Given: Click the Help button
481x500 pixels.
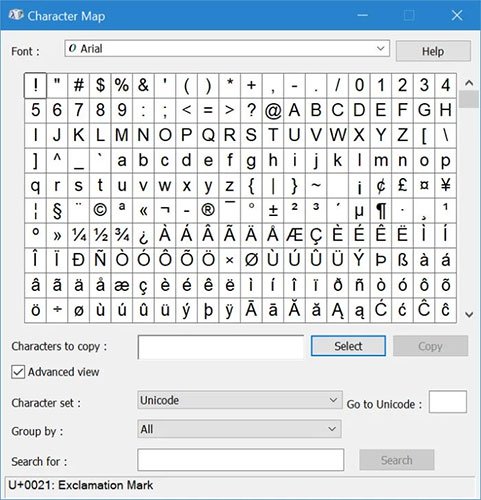Looking at the screenshot, I should pyautogui.click(x=433, y=51).
